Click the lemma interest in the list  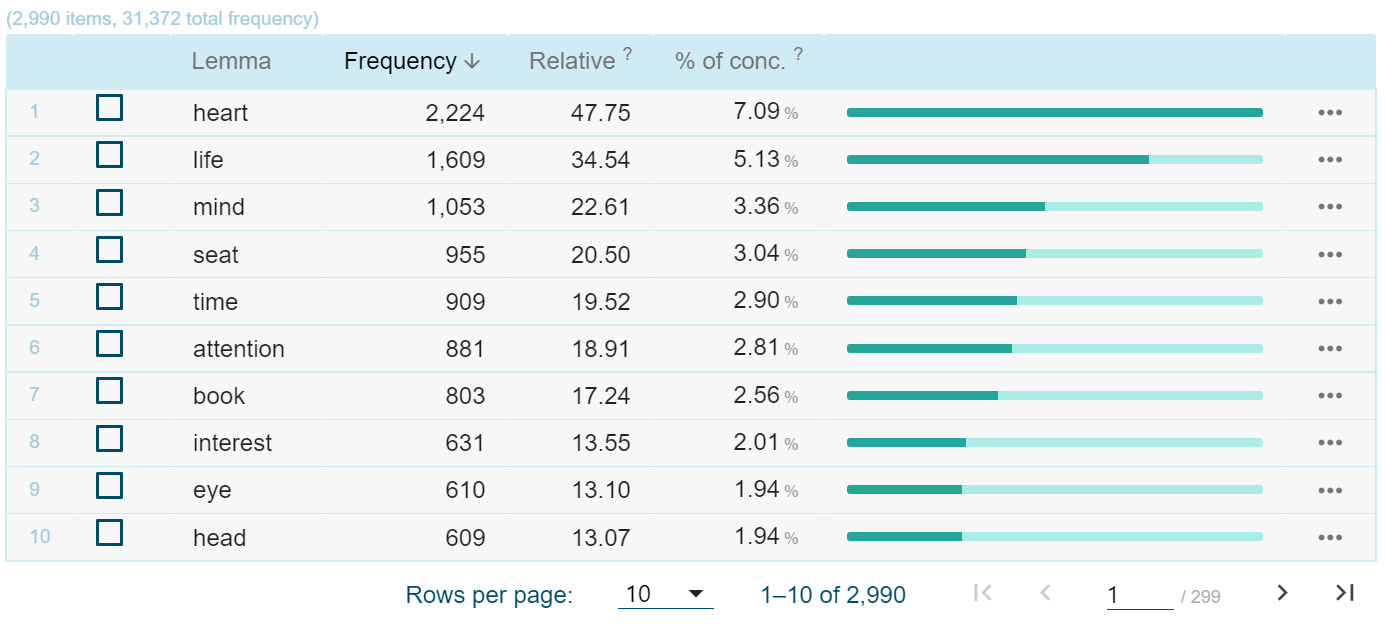point(232,443)
